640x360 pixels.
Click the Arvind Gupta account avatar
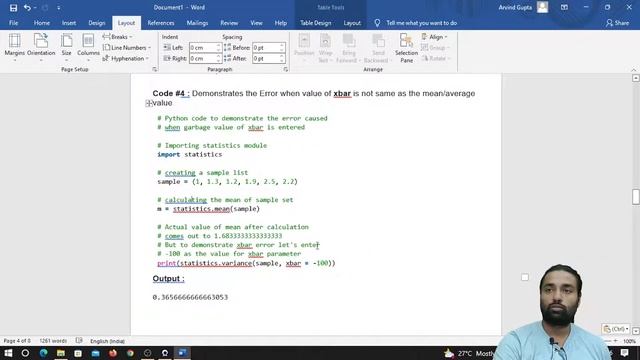click(542, 7)
